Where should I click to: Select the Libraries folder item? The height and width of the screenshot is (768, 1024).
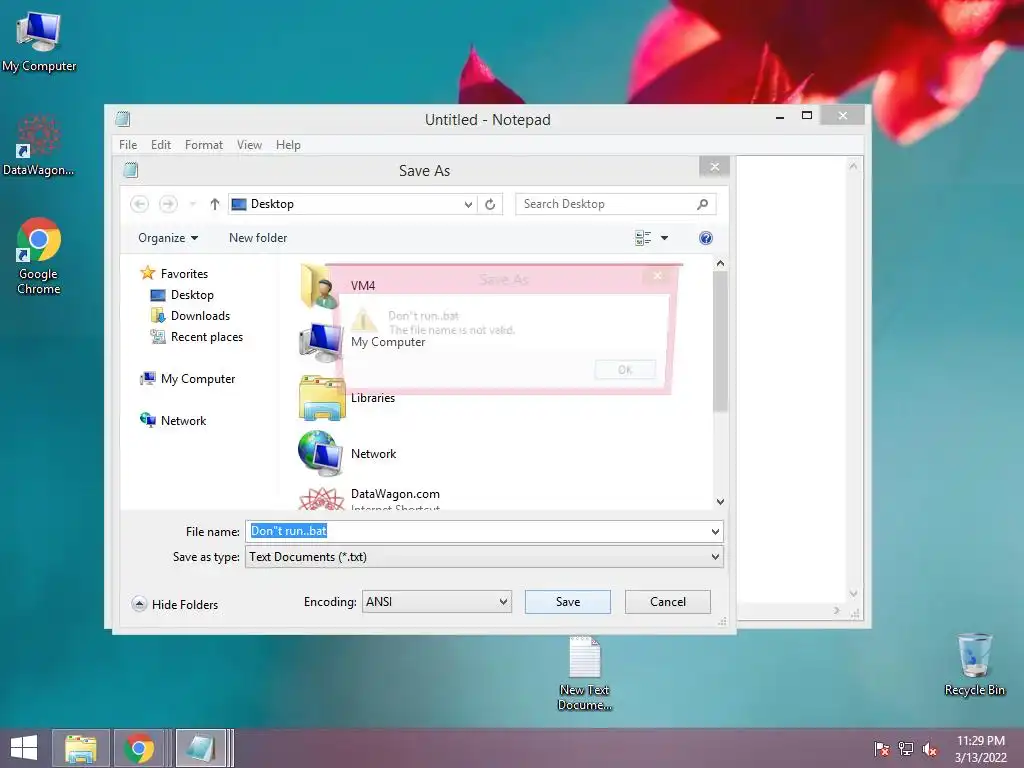pyautogui.click(x=347, y=398)
